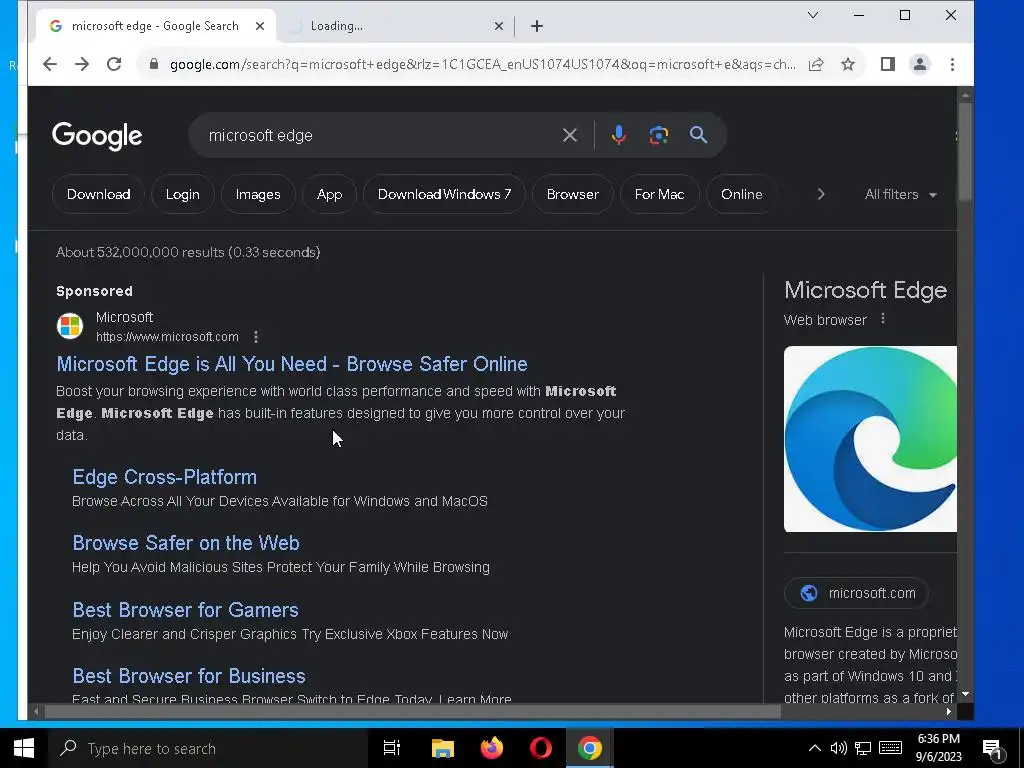The image size is (1024, 768).
Task: Open a new tab with plus button
Action: coord(537,26)
